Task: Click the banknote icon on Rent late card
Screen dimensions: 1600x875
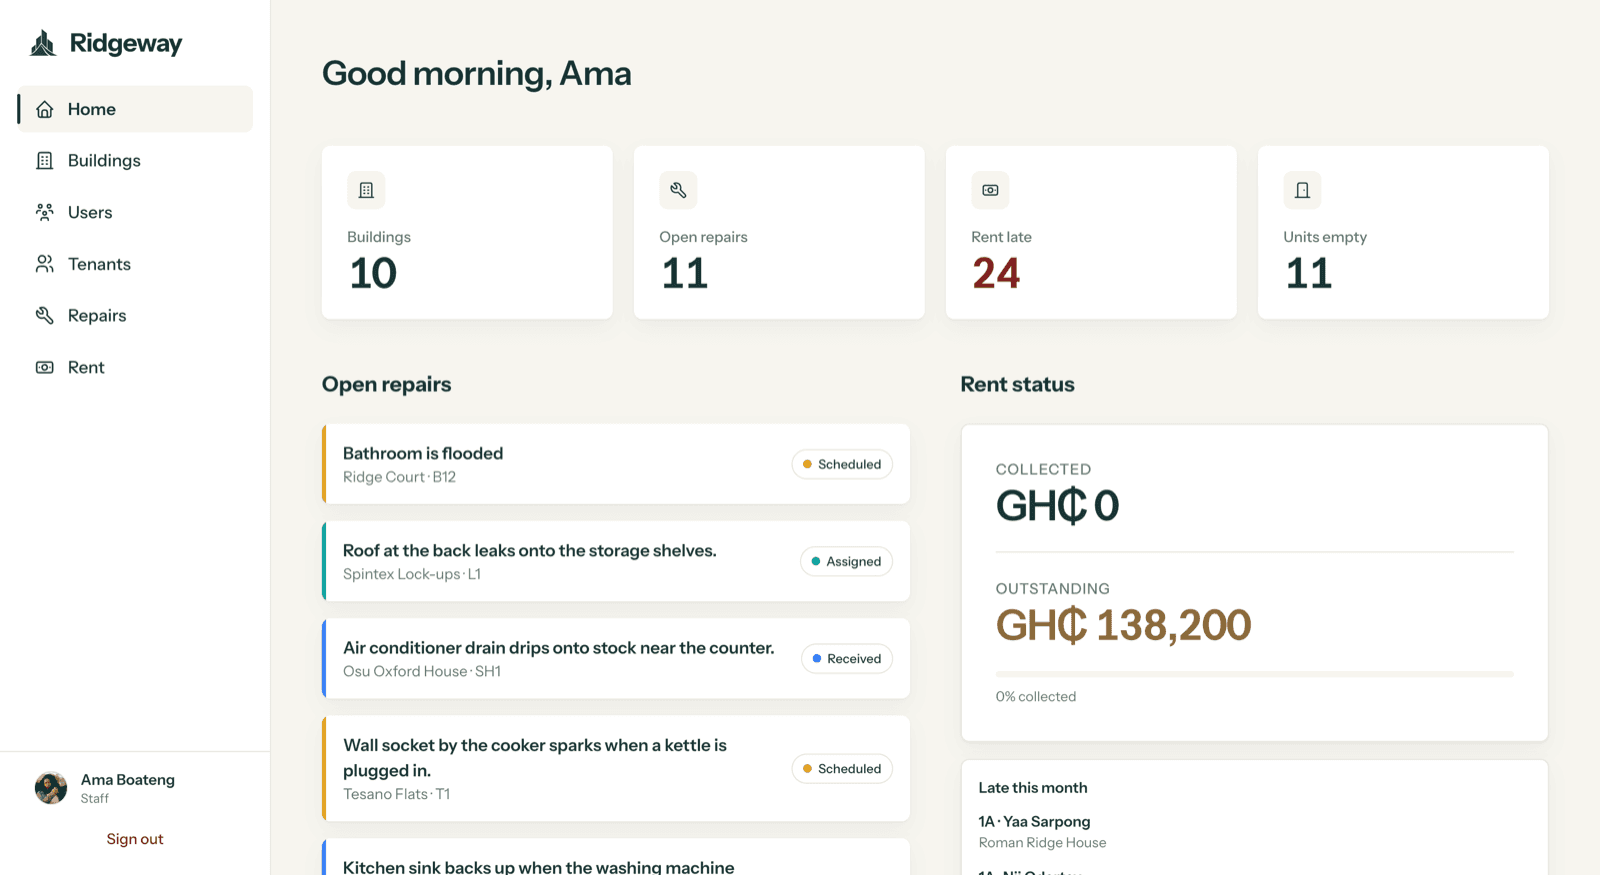Action: point(990,190)
